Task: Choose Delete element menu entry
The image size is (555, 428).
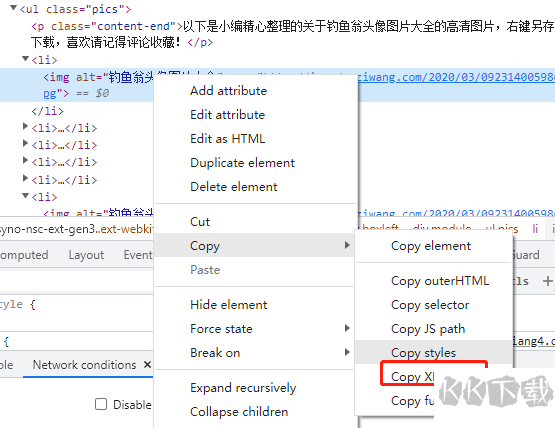Action: [x=234, y=187]
